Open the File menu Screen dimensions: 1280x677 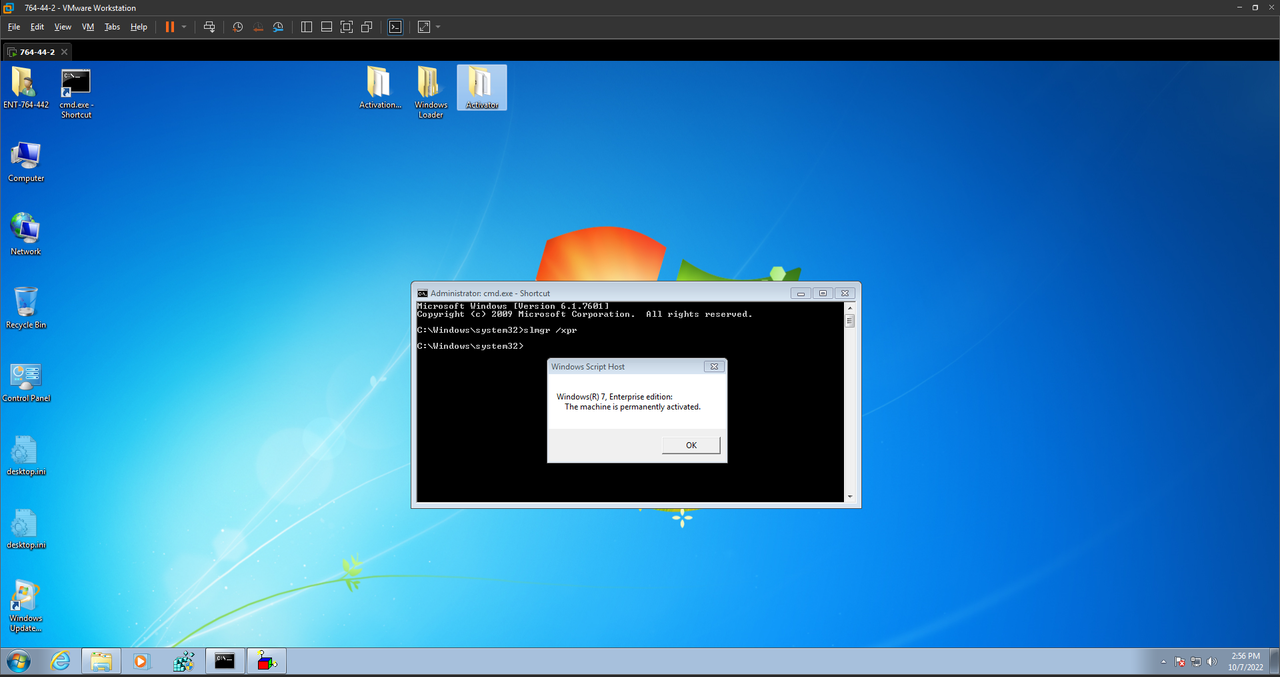tap(14, 27)
